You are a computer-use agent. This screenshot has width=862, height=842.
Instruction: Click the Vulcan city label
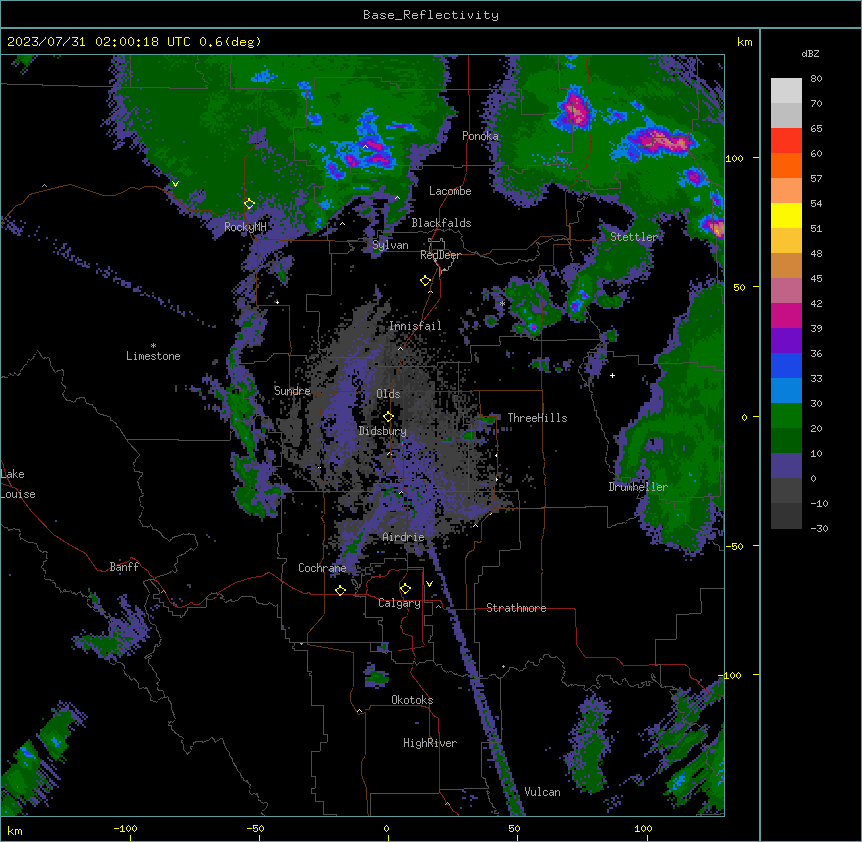pyautogui.click(x=543, y=792)
